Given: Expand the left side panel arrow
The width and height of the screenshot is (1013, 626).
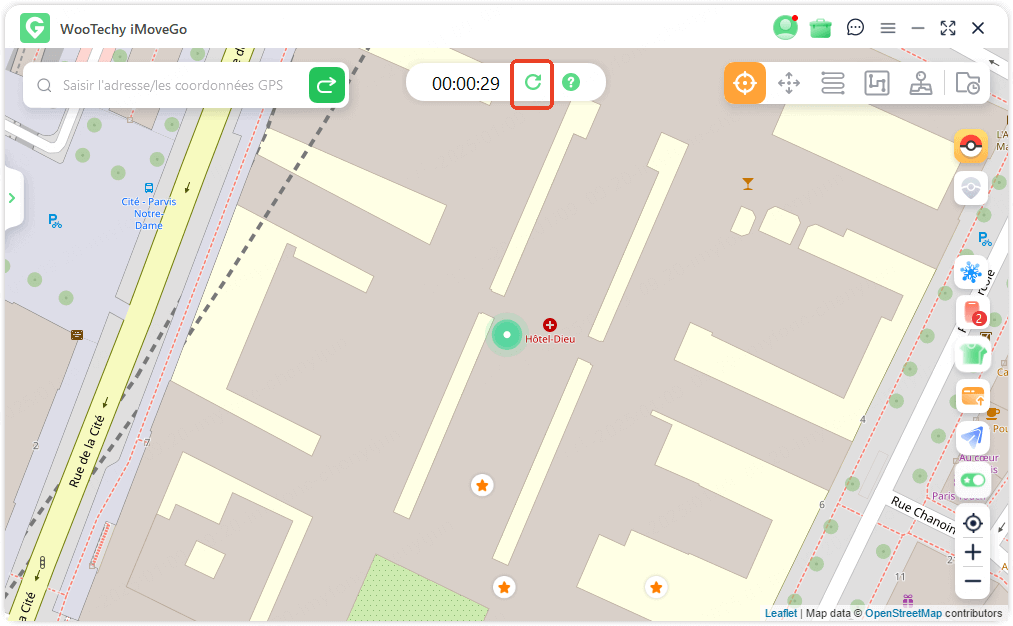Looking at the screenshot, I should point(12,198).
